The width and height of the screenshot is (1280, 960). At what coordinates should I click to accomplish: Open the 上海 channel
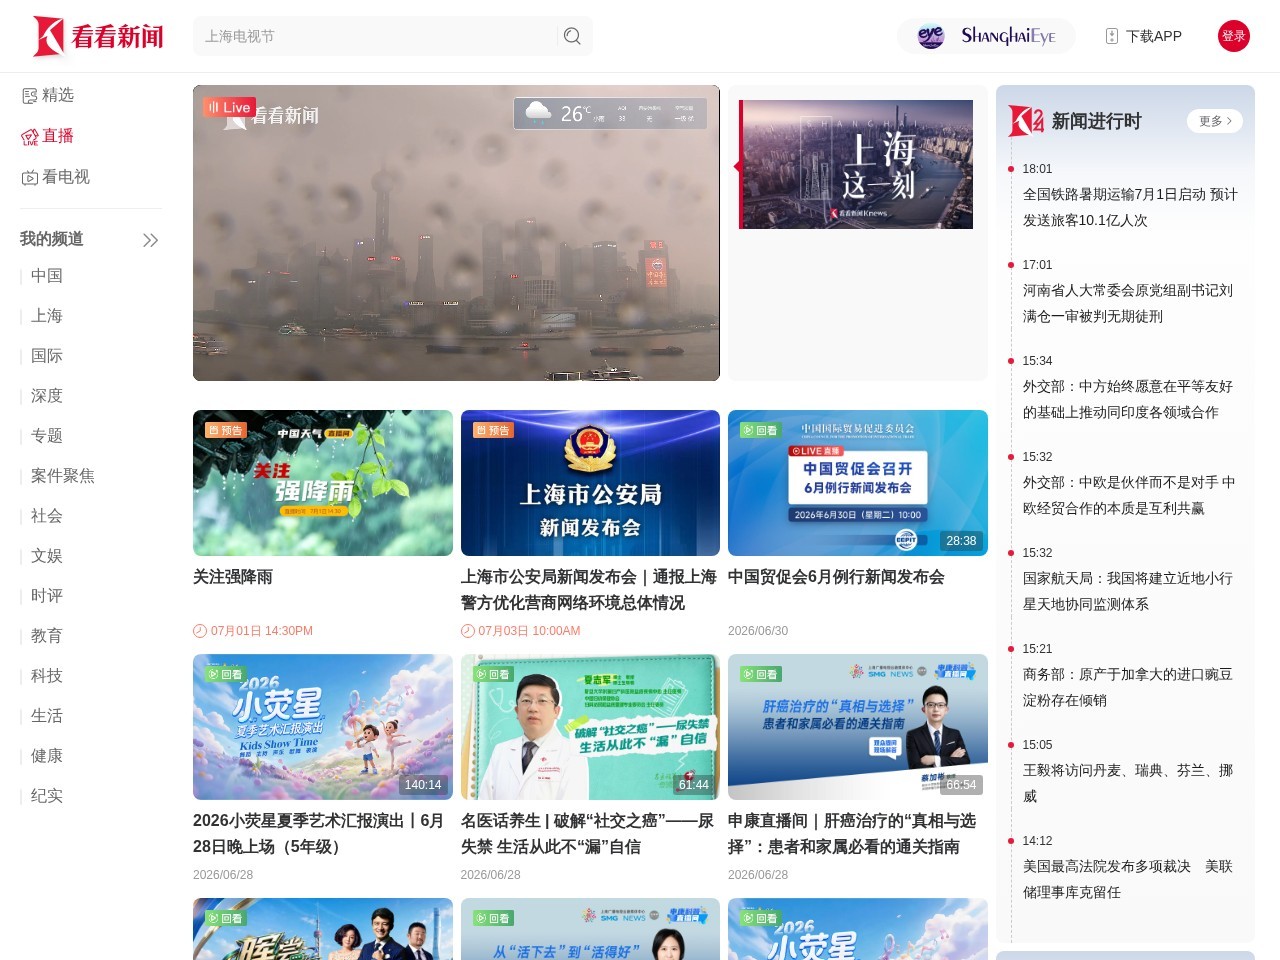(47, 316)
